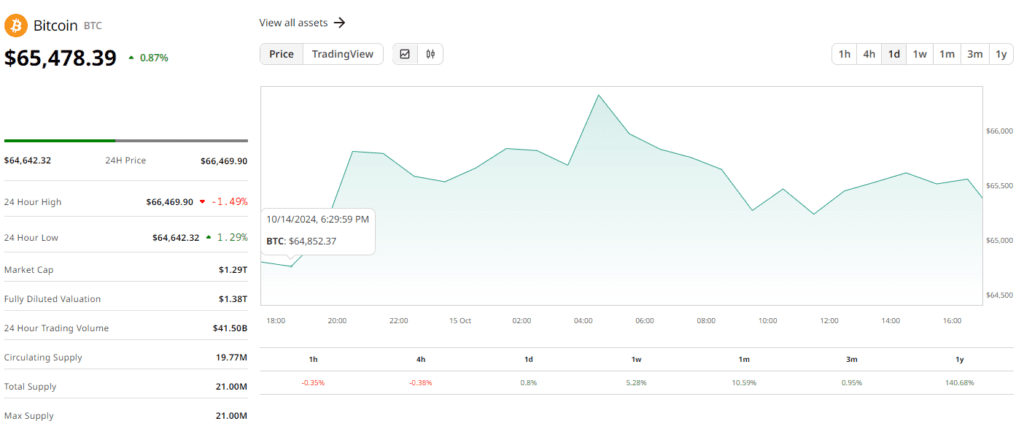Click the BTC ticker beside Bitcoin
1024x421 pixels.
point(93,26)
